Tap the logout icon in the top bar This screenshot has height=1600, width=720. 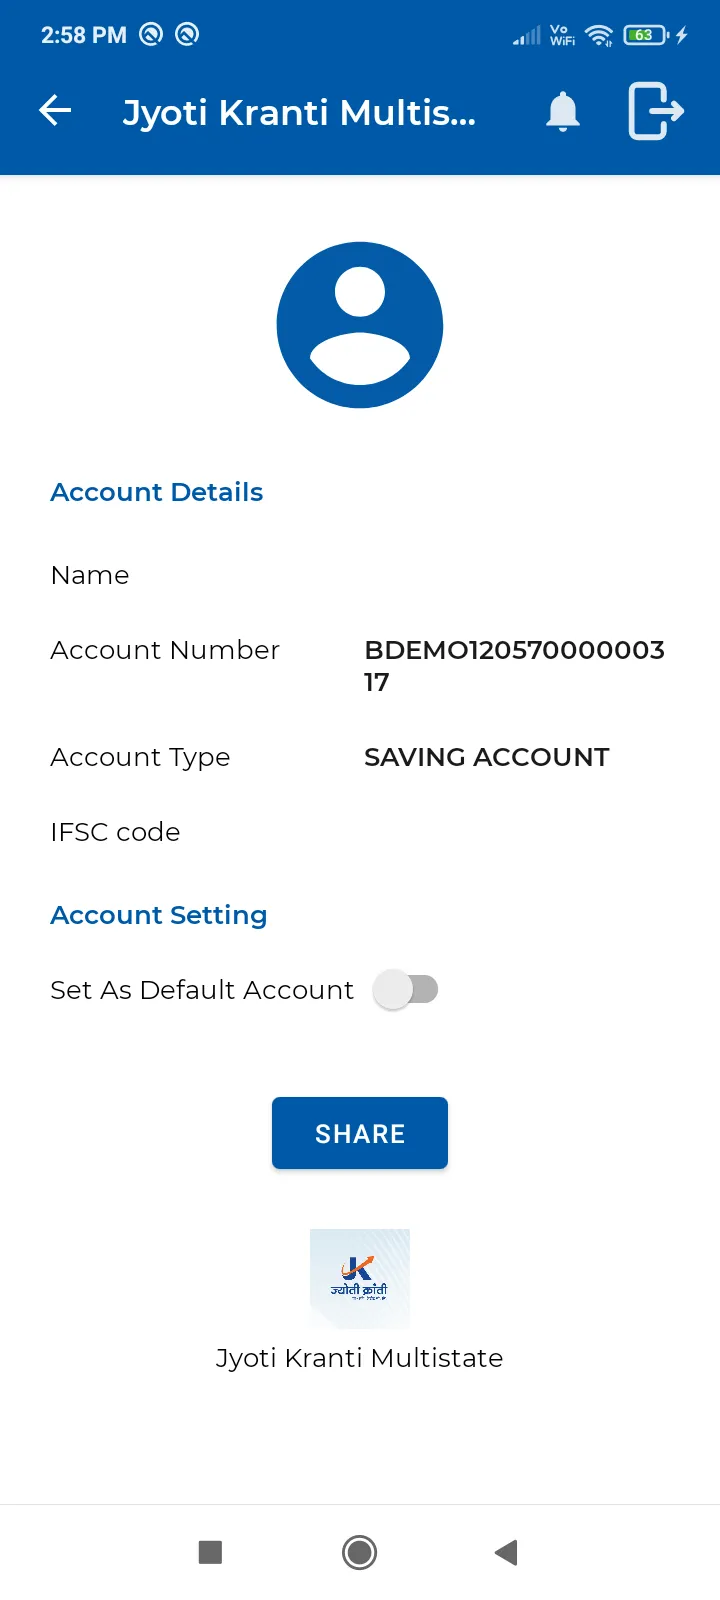[x=655, y=111]
